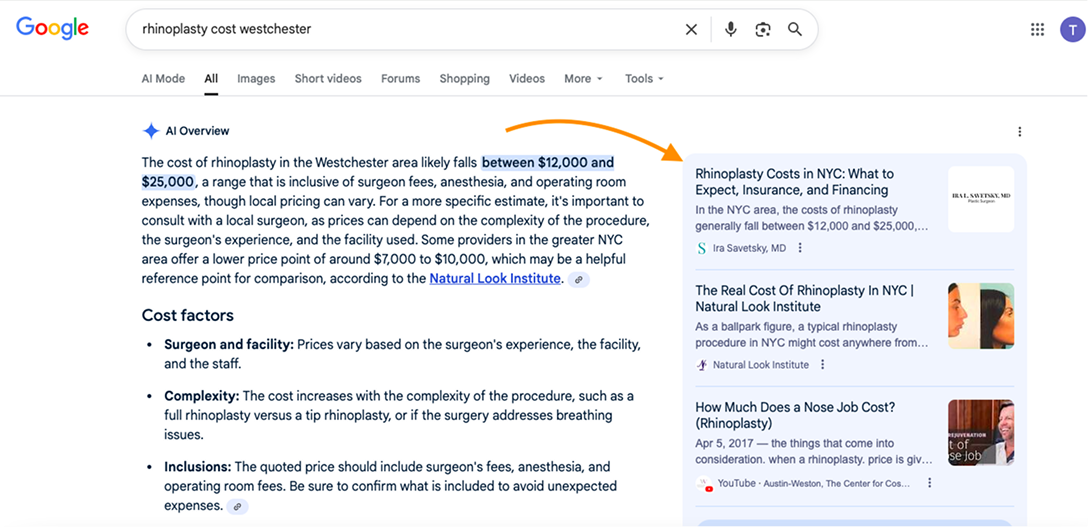Click the citation link icon after Natural Look Institute
1088x527 pixels.
point(579,280)
